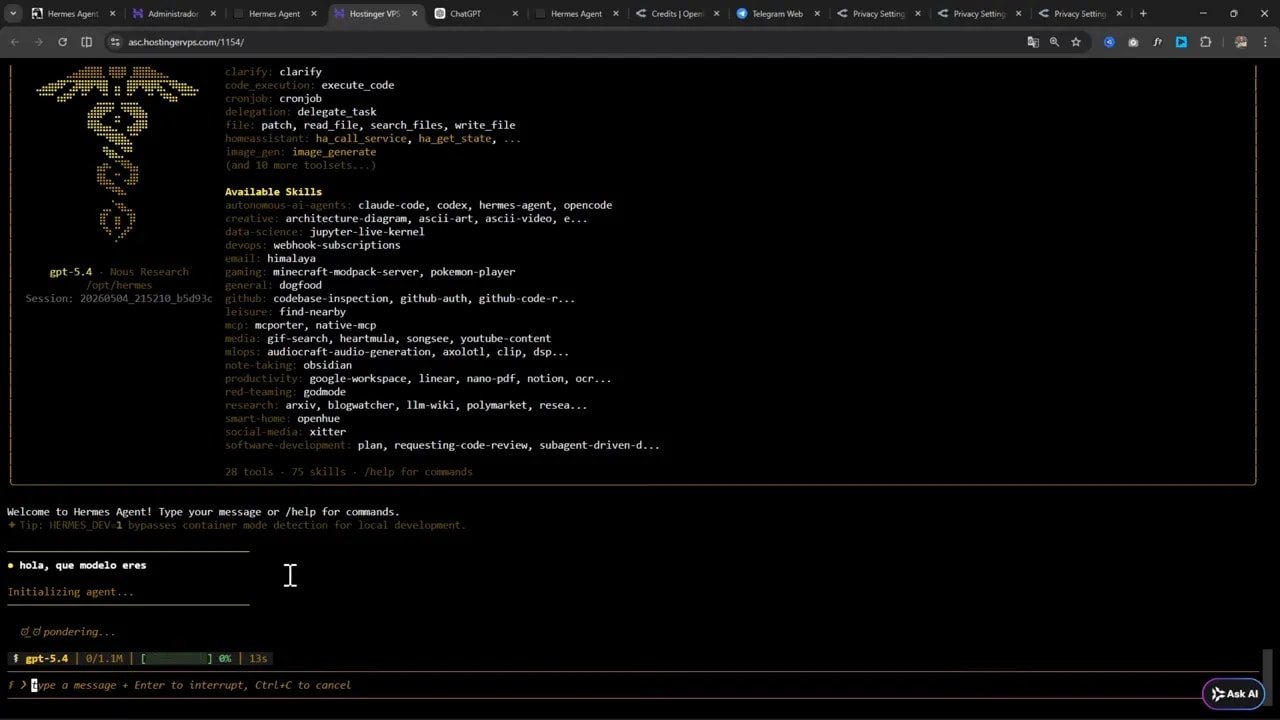1280x720 pixels.
Task: Click the 'webhook-subscriptions' skill
Action: click(336, 245)
